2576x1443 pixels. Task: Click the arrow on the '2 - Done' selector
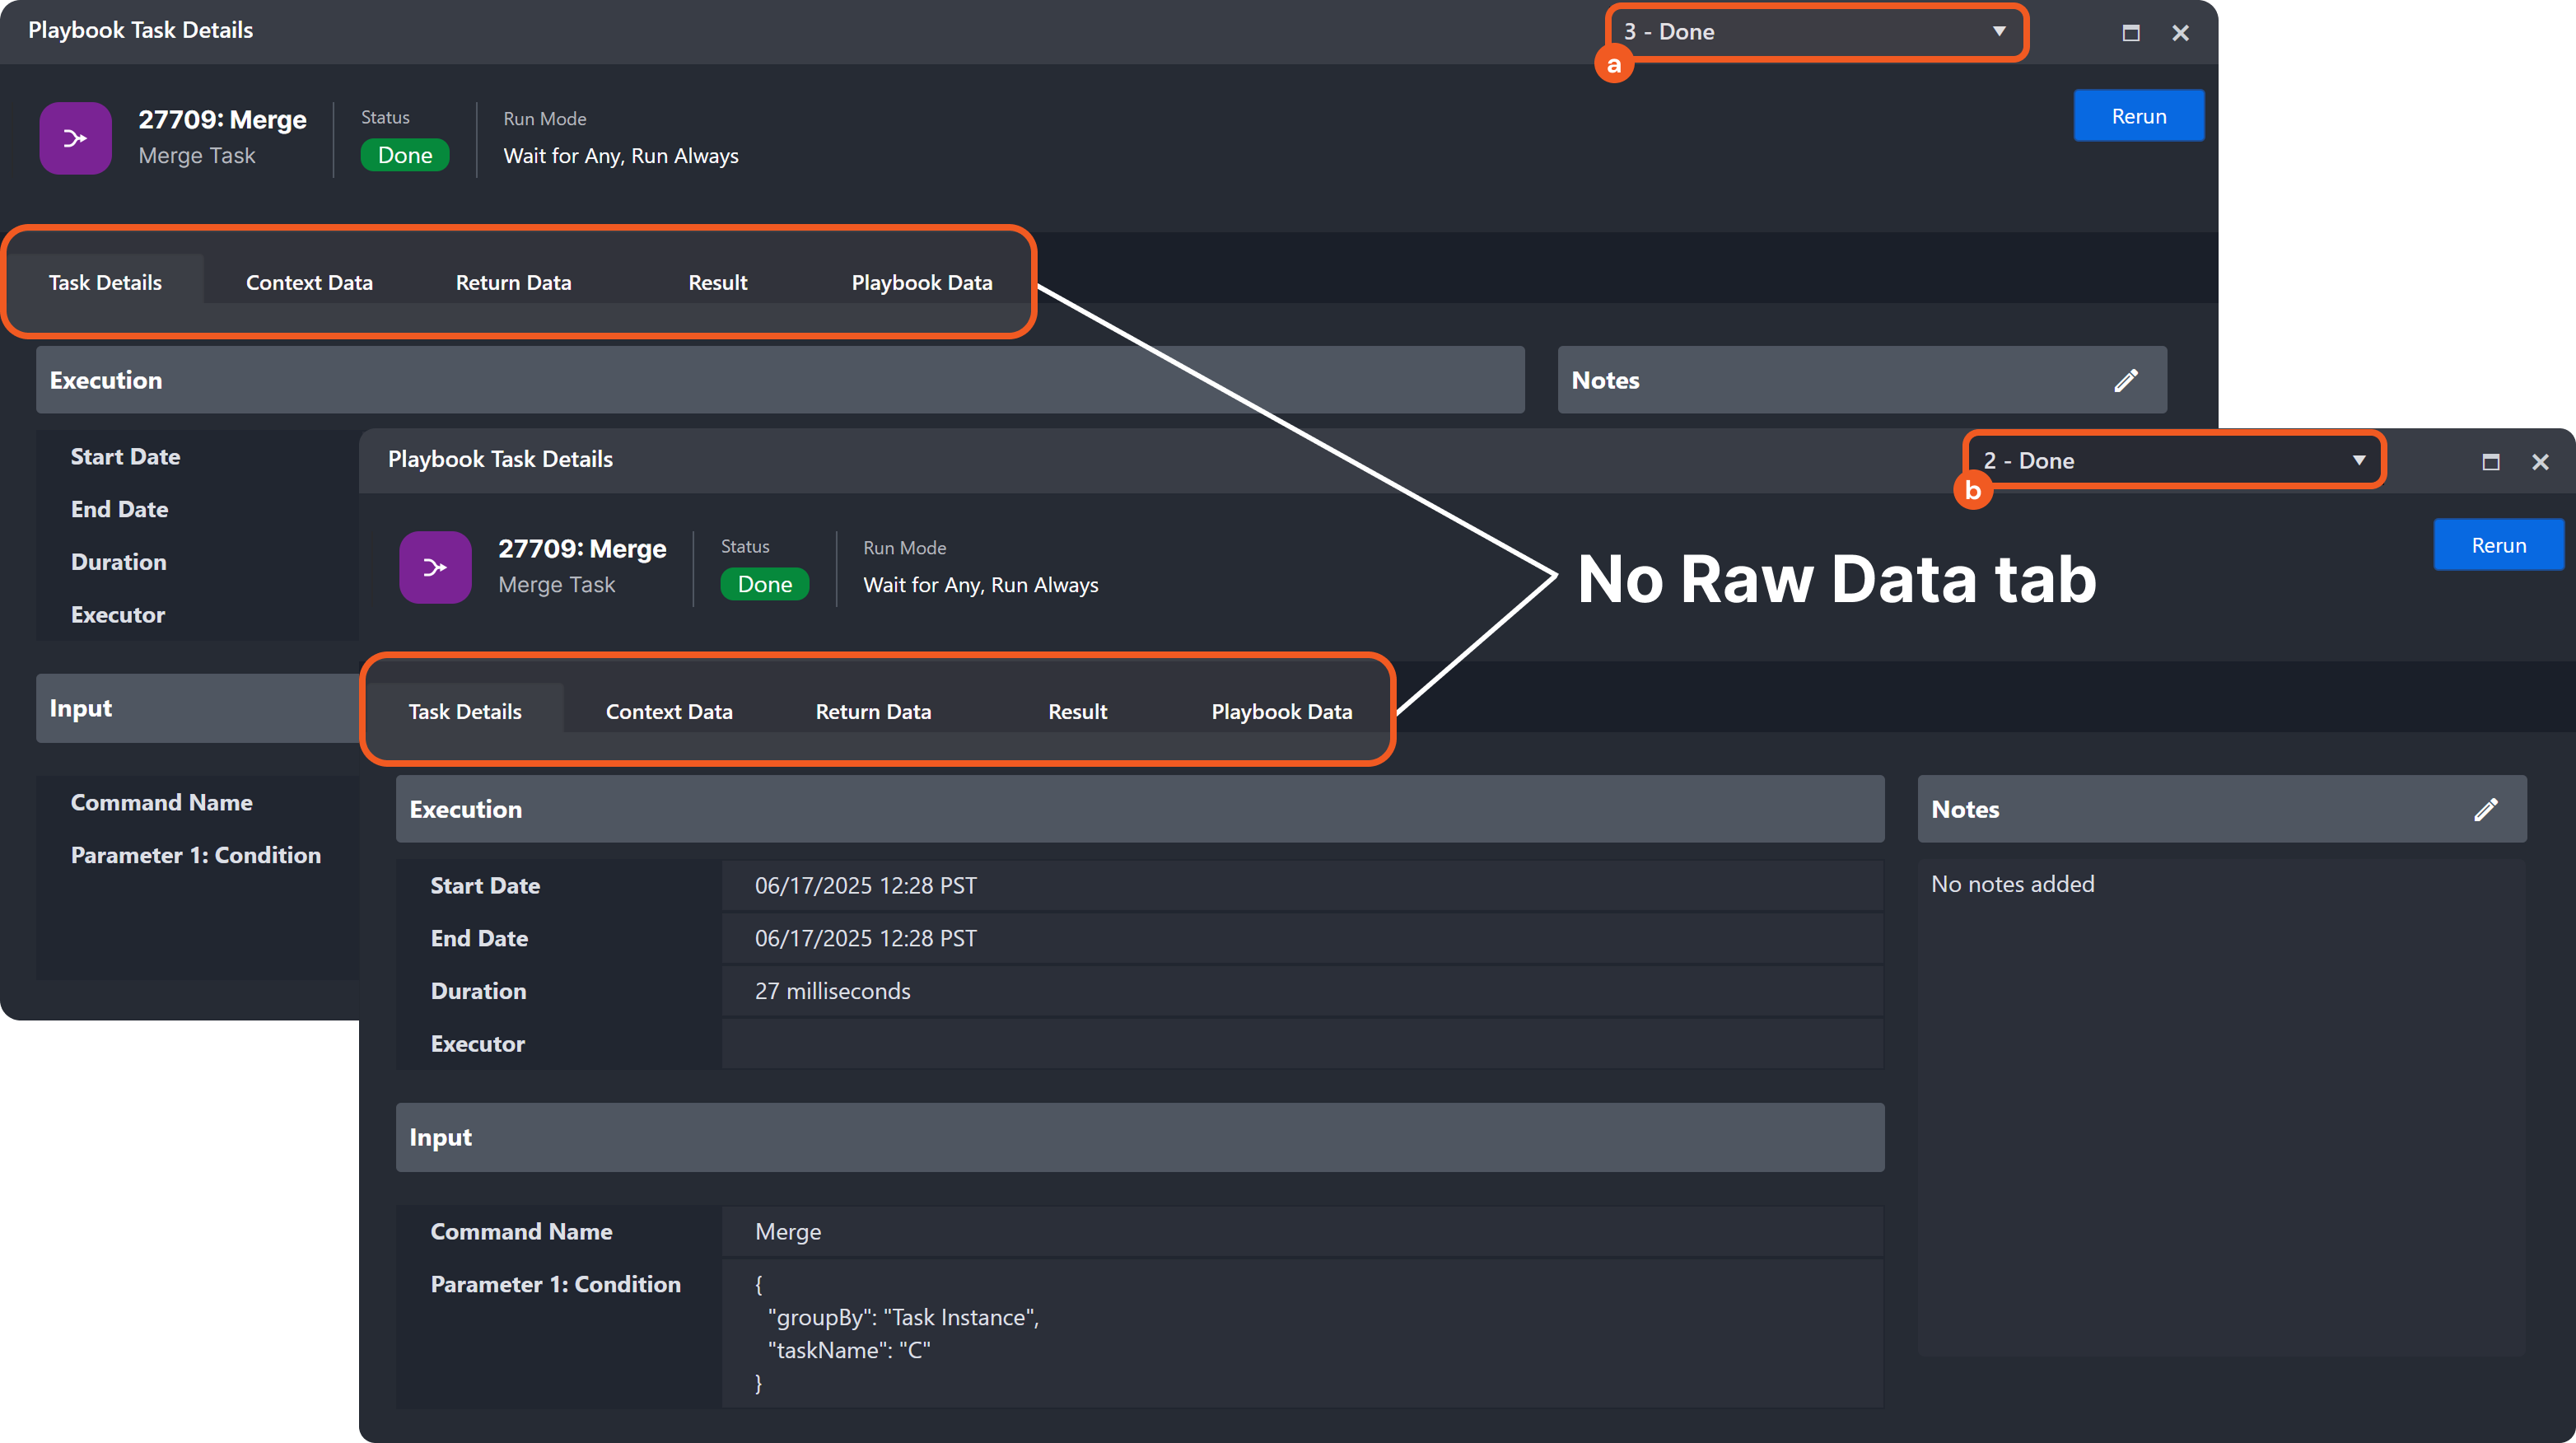2359,461
